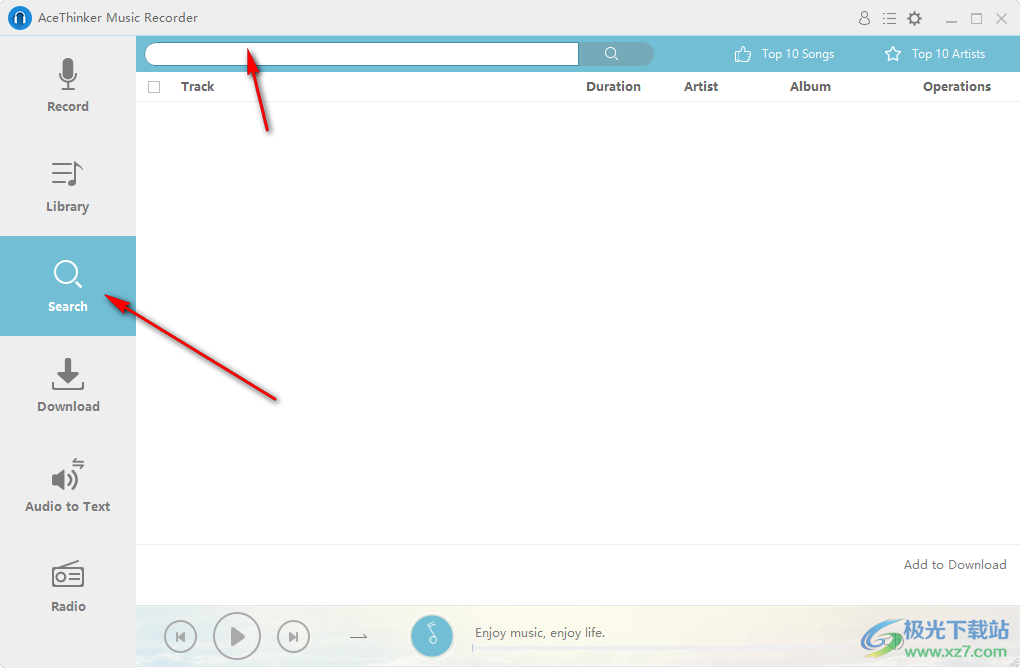Open the Search section in sidebar

click(x=67, y=286)
